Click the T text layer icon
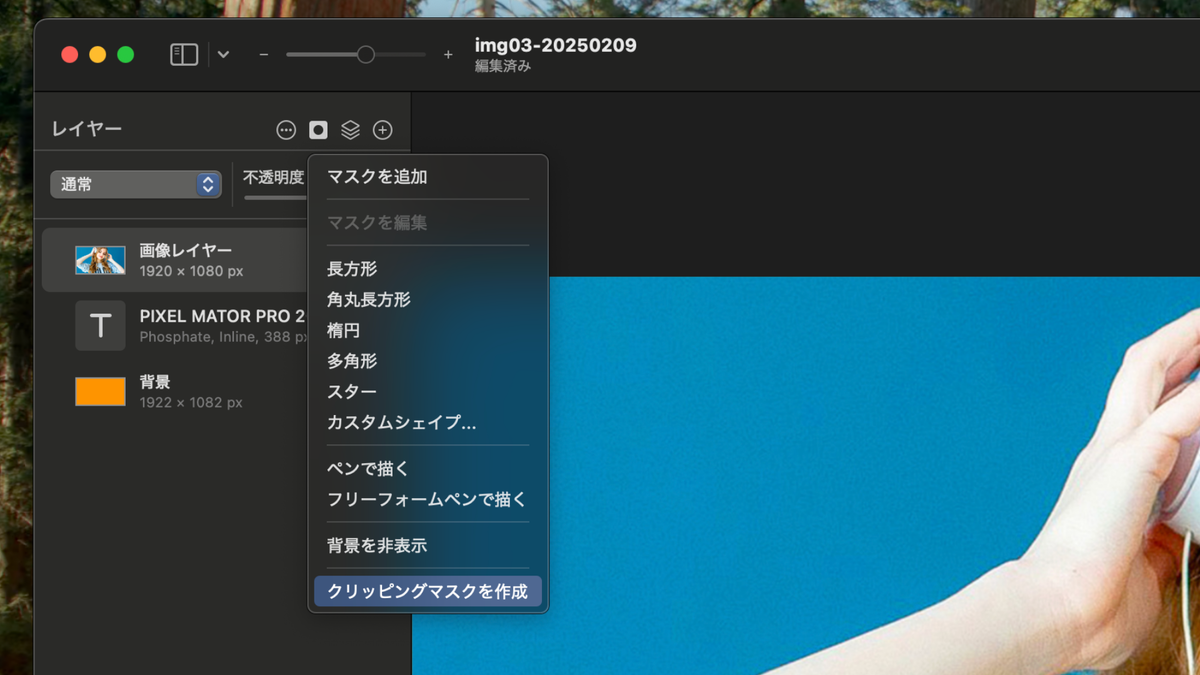 click(x=100, y=326)
